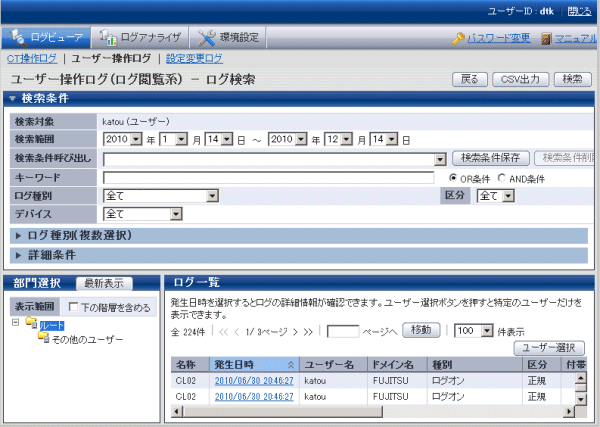Viewport: 600px width, 427px height.
Task: Sort by 発生日時 column arrow icon
Action: (x=291, y=365)
